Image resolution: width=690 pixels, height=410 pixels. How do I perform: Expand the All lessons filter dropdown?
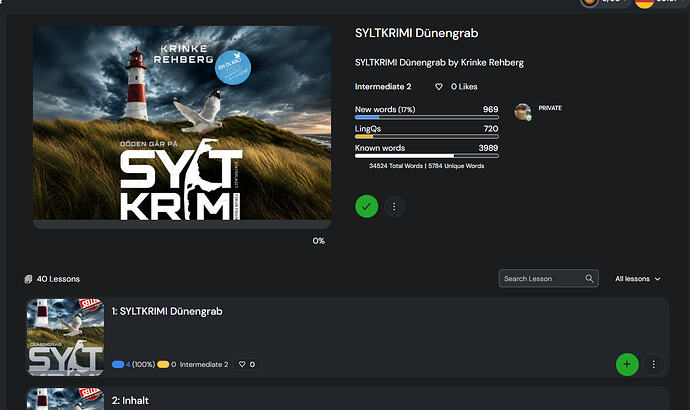pyautogui.click(x=638, y=279)
